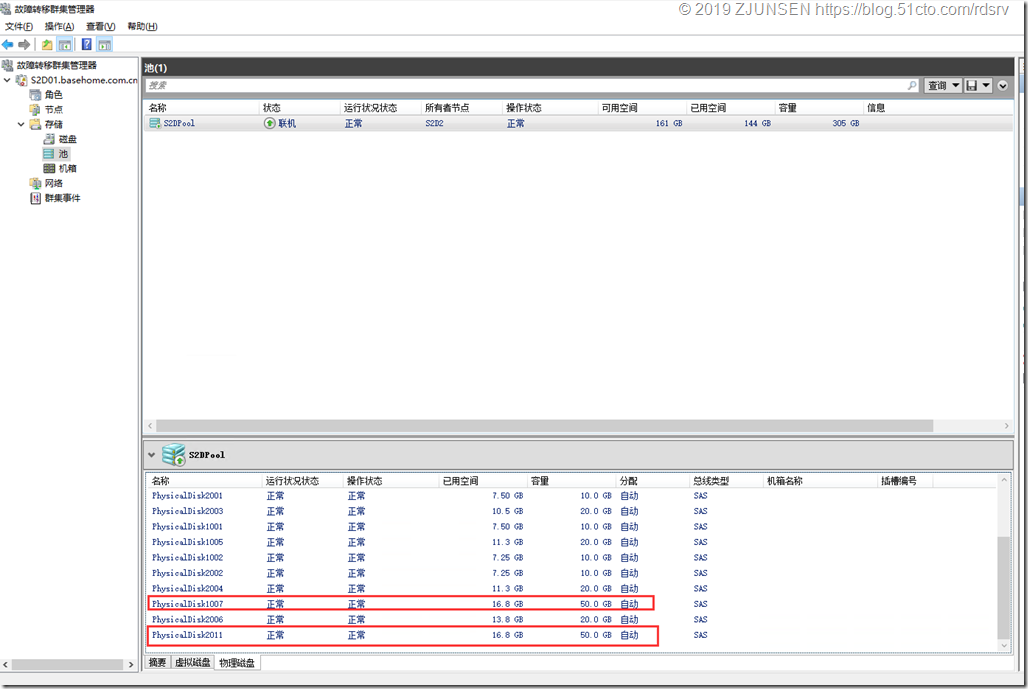
Task: Open the 文件(F) menu
Action: (18, 26)
